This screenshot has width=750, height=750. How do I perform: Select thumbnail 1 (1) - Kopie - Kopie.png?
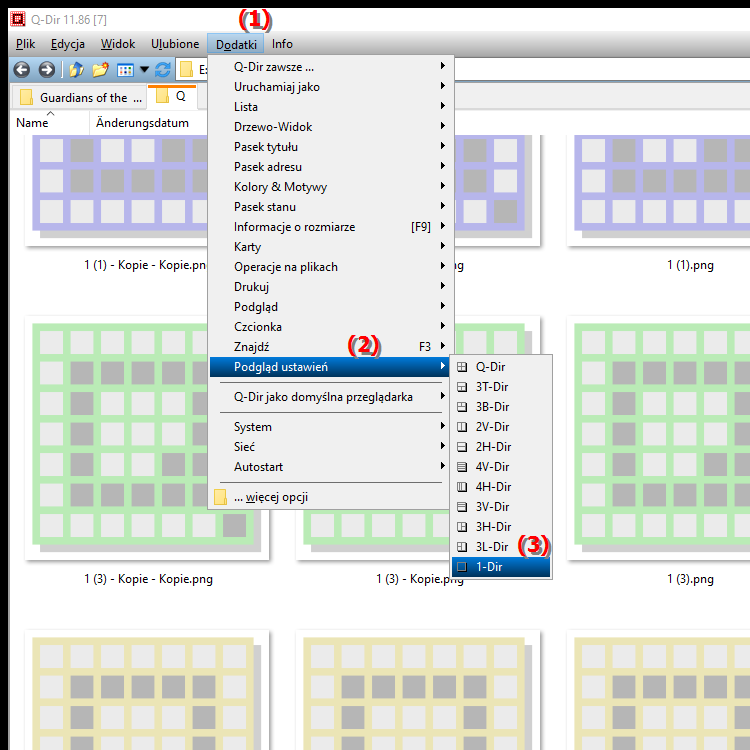[117, 190]
